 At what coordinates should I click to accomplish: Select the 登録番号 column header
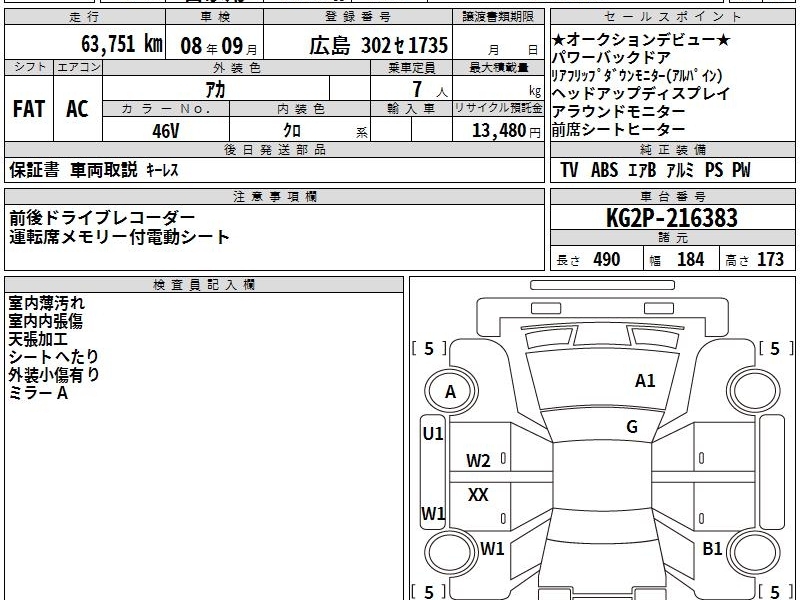coord(358,17)
